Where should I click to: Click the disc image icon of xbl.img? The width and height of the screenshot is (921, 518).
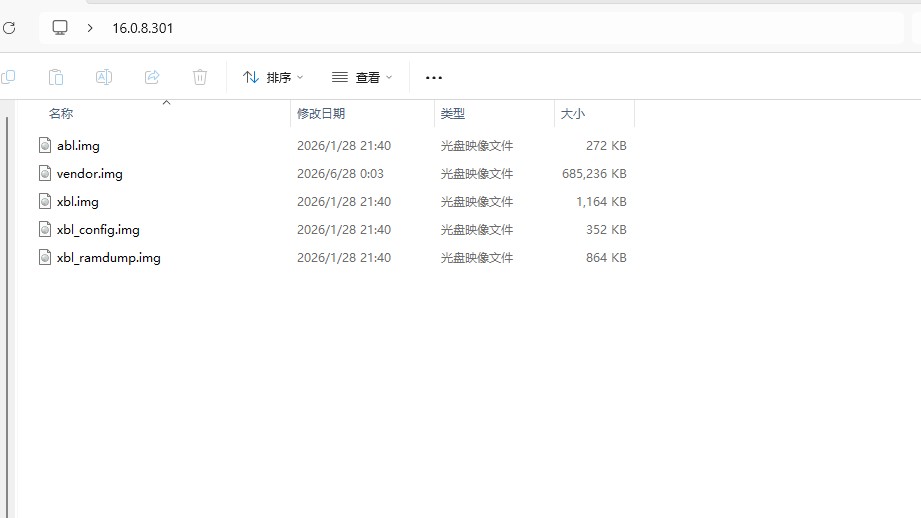pyautogui.click(x=45, y=201)
